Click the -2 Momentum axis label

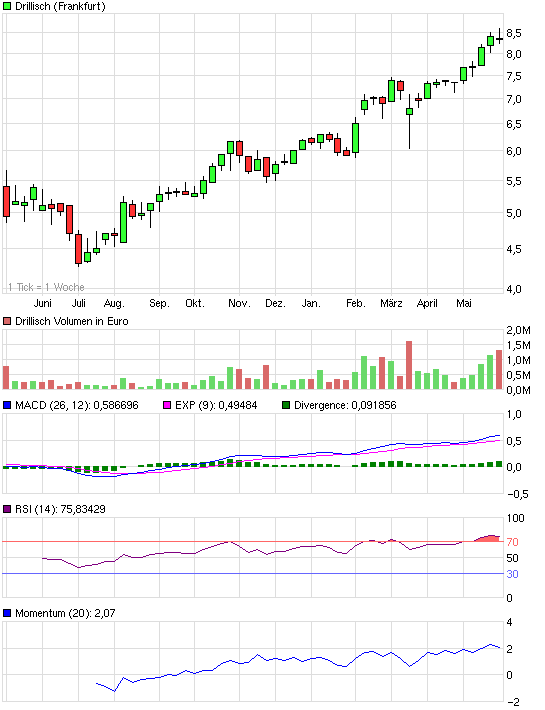(513, 702)
